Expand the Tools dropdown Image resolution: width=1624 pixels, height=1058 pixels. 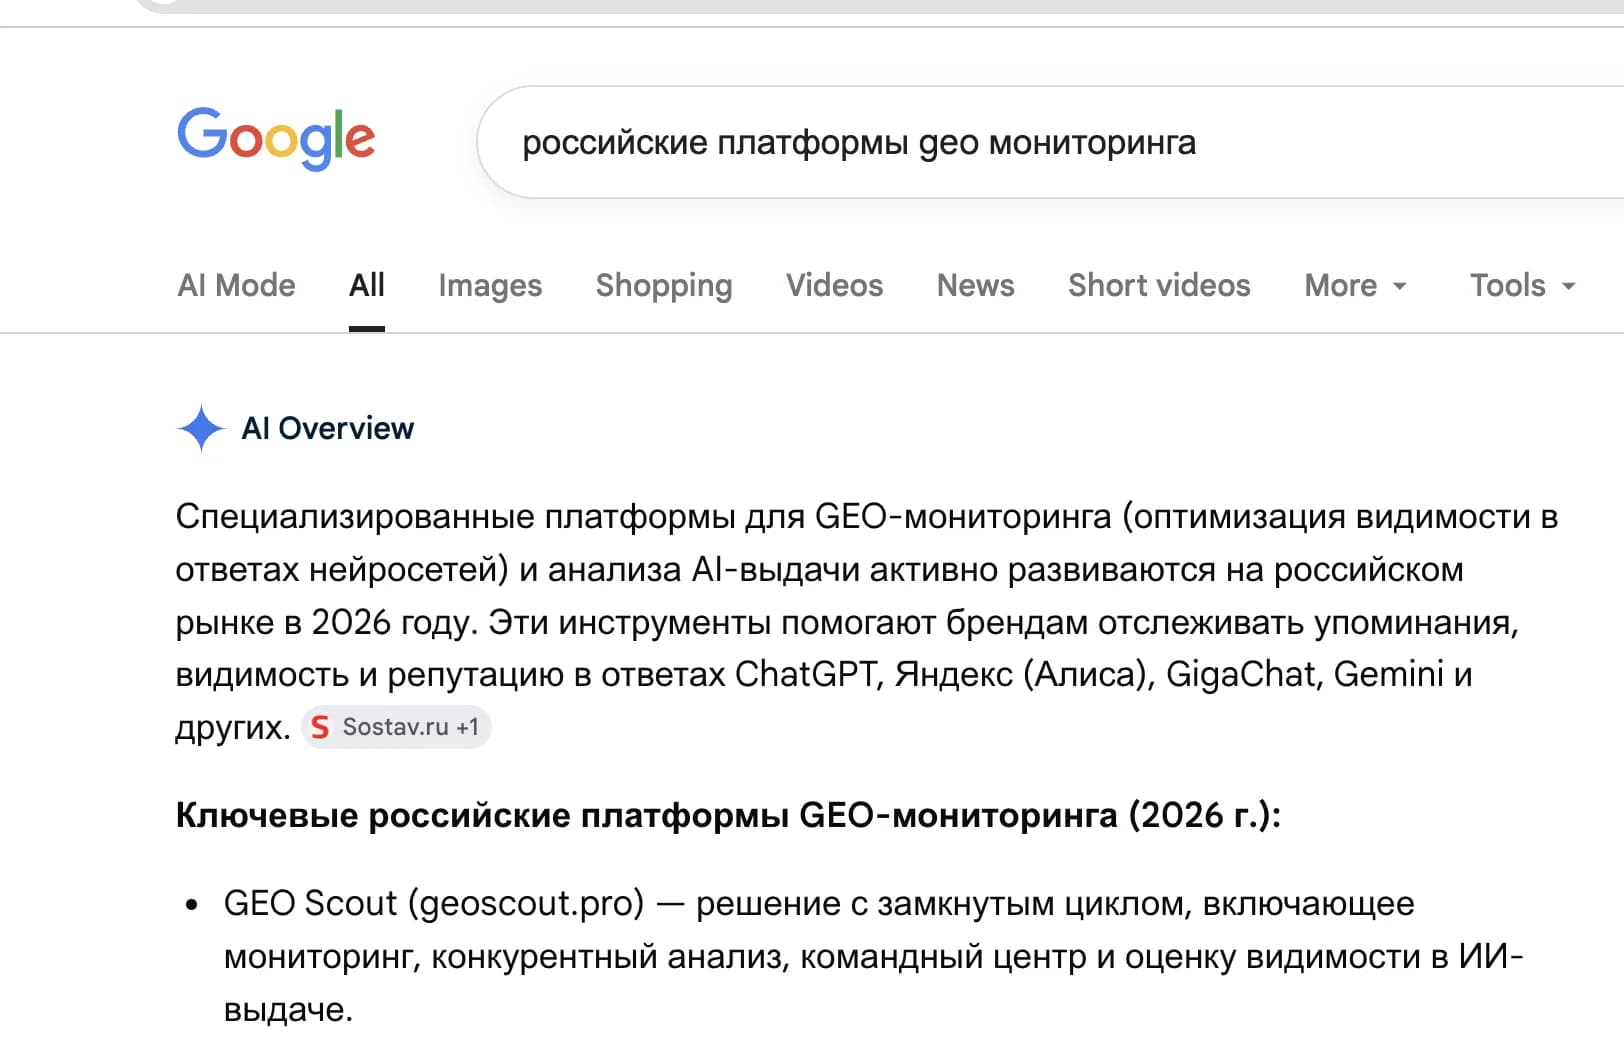1522,286
